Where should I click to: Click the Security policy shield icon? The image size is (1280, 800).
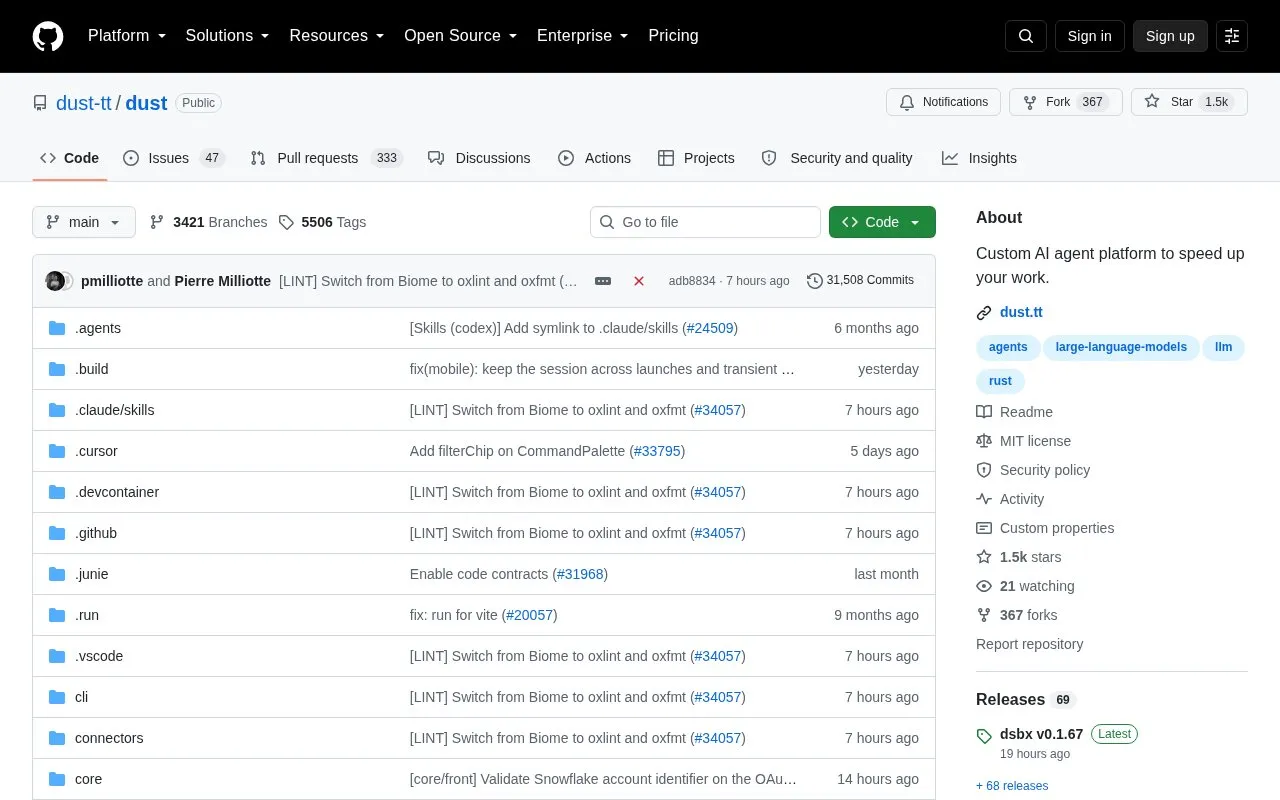tap(984, 470)
